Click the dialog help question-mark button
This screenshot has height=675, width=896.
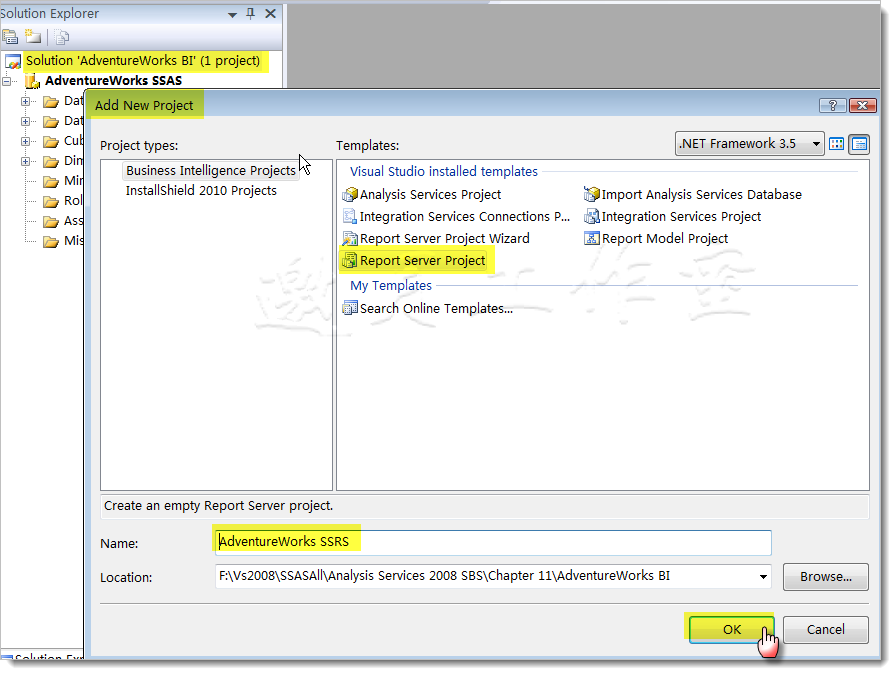(833, 105)
